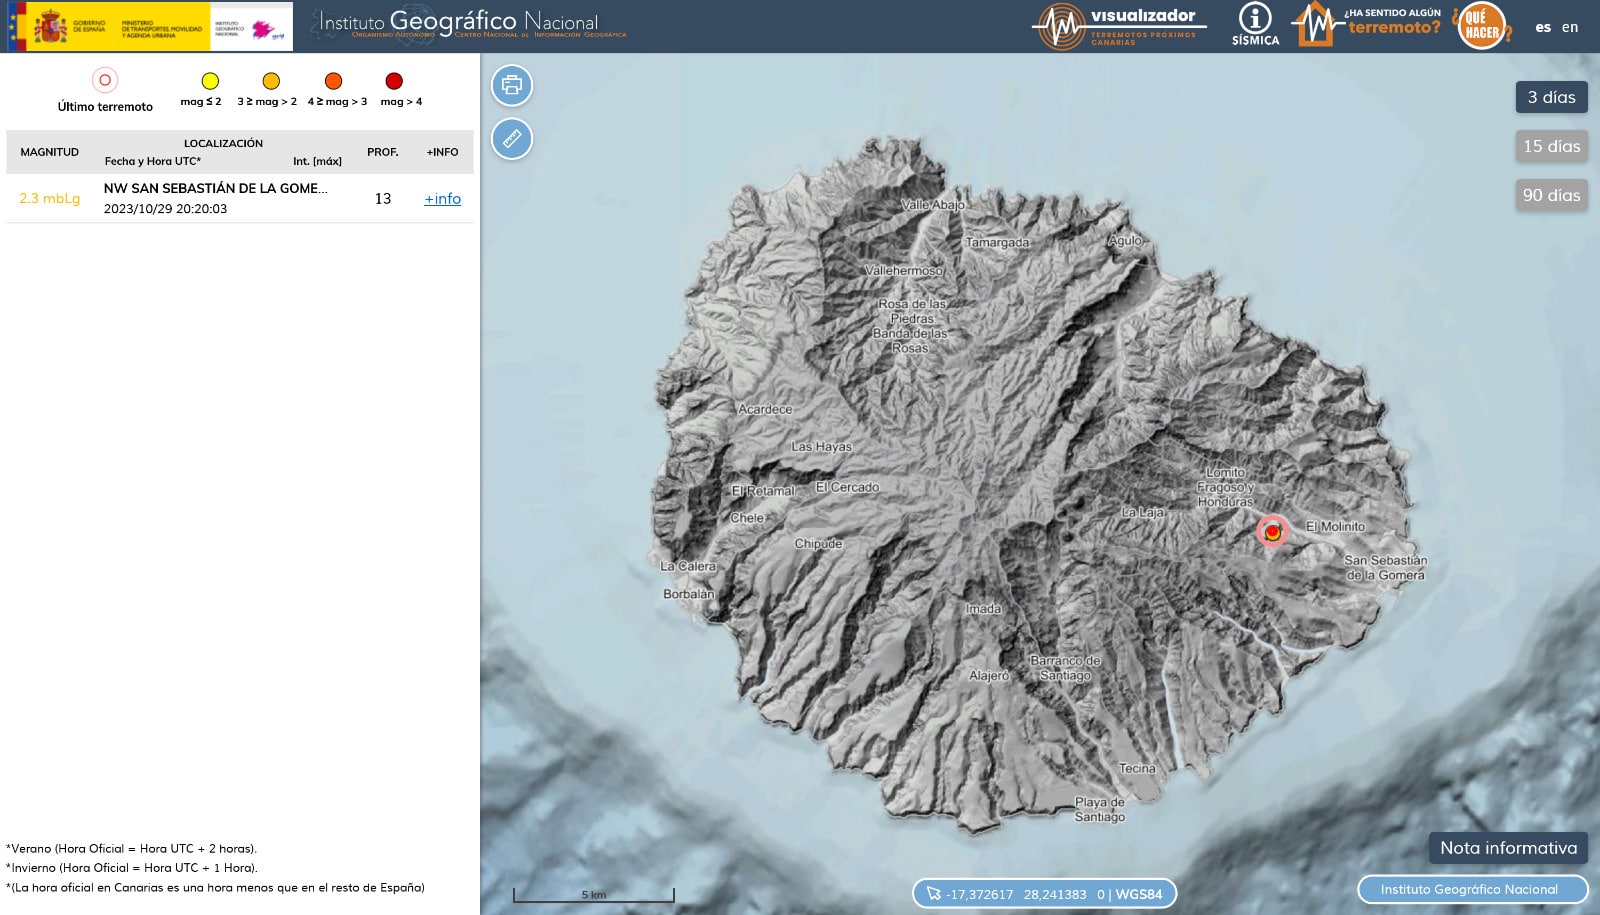Click the El Cercado label on the map

coord(847,487)
